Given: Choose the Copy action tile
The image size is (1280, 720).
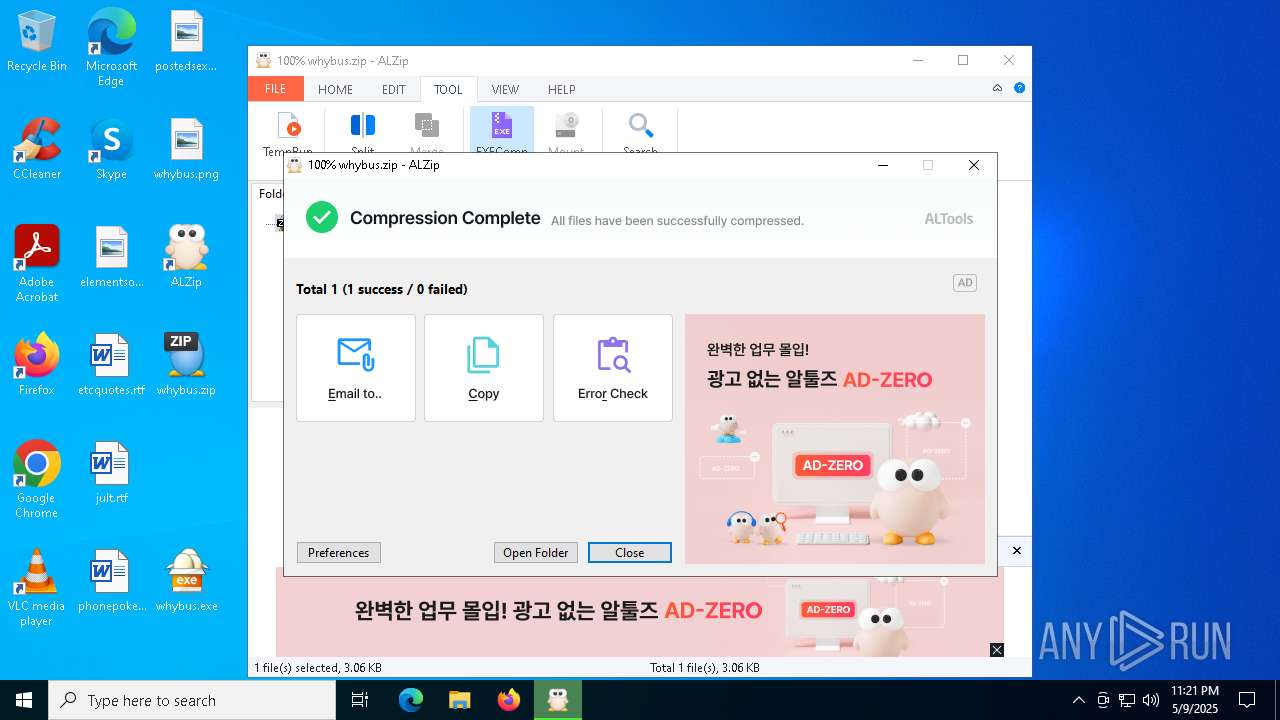Looking at the screenshot, I should (484, 368).
